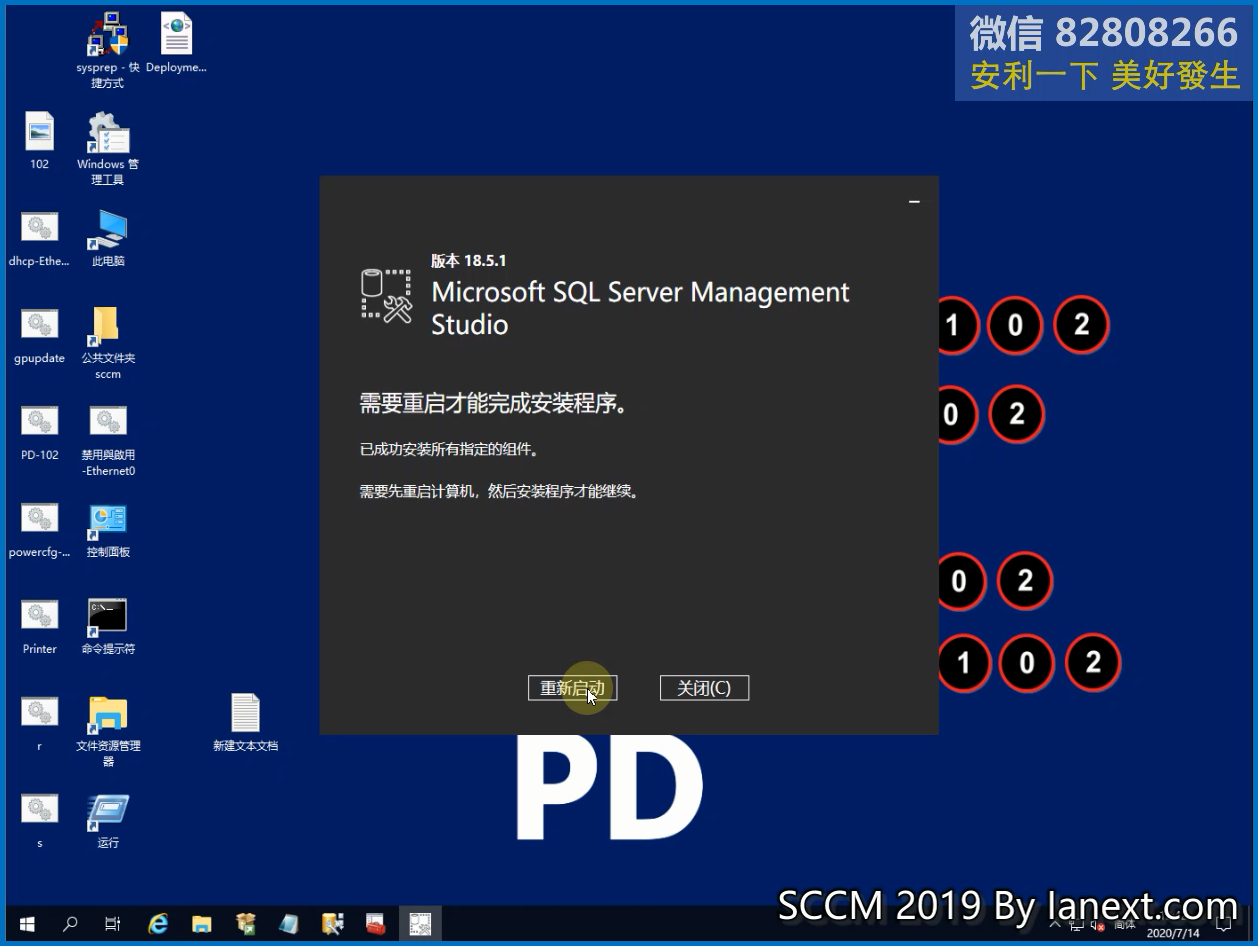Select the 102 image file icon
Viewport: 1258px width, 946px height.
pyautogui.click(x=40, y=141)
